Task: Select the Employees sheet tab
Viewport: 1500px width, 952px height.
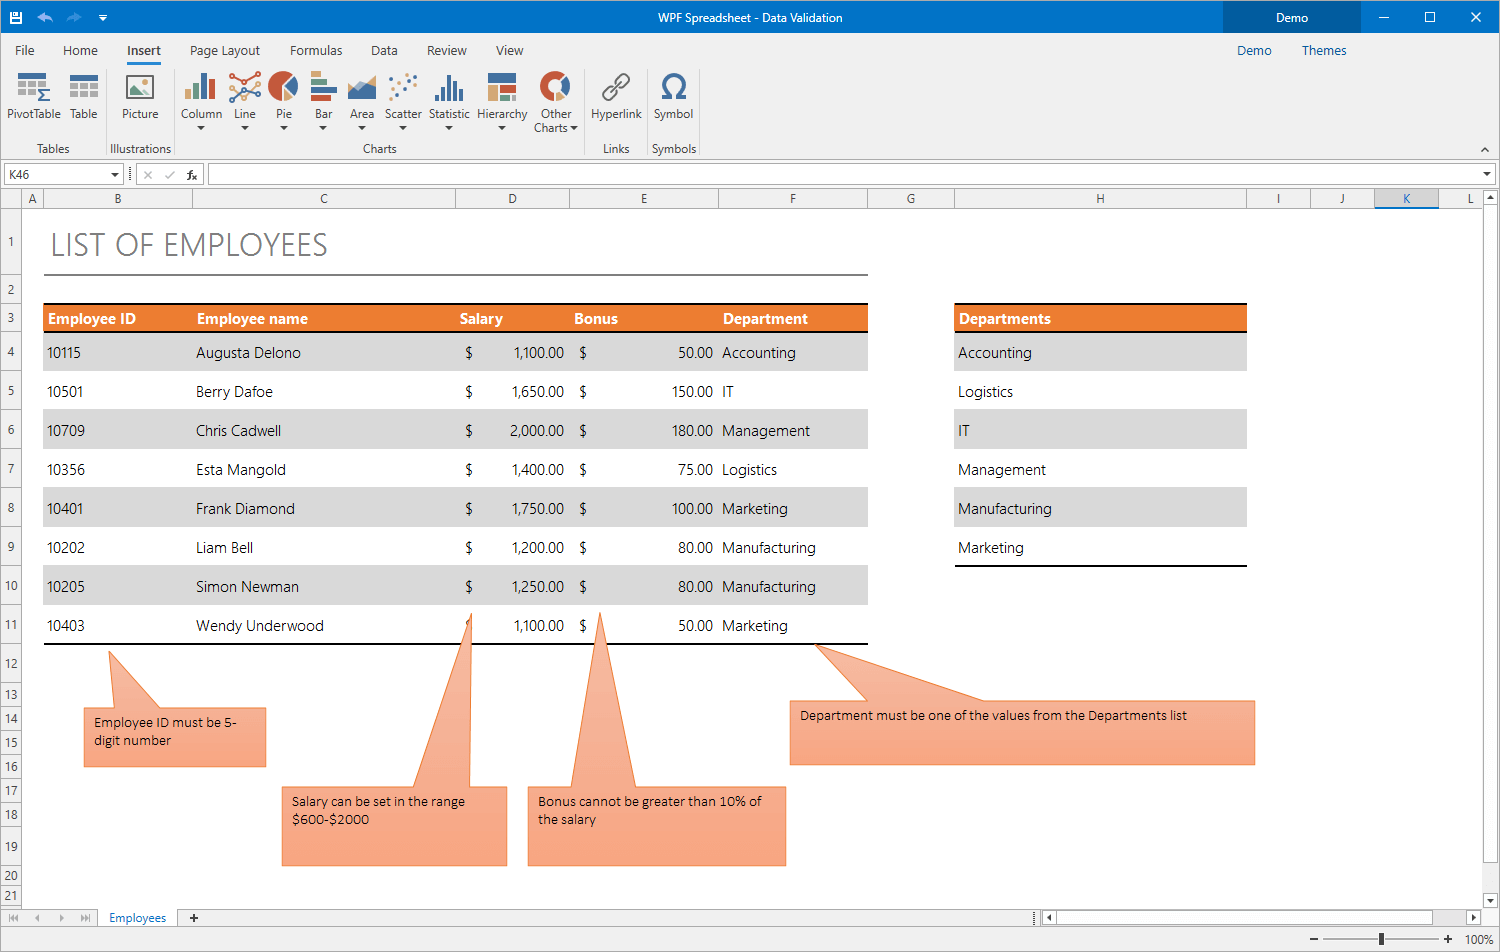Action: point(138,918)
